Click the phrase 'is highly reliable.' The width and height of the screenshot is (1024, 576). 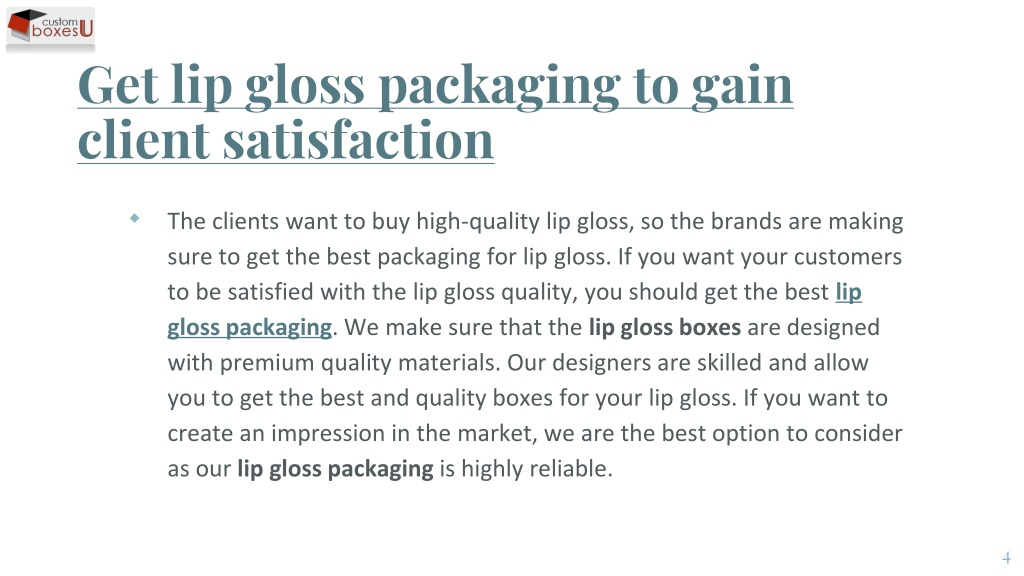coord(526,469)
